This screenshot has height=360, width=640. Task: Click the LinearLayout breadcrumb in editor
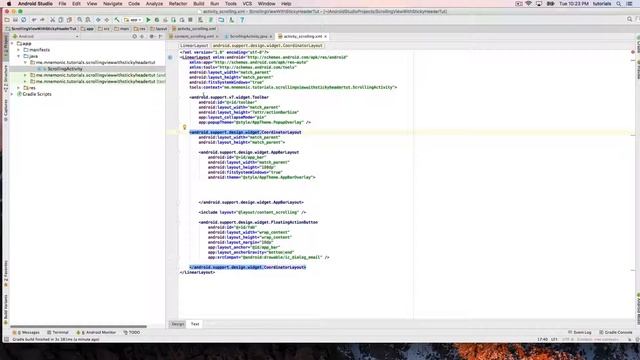coord(194,46)
